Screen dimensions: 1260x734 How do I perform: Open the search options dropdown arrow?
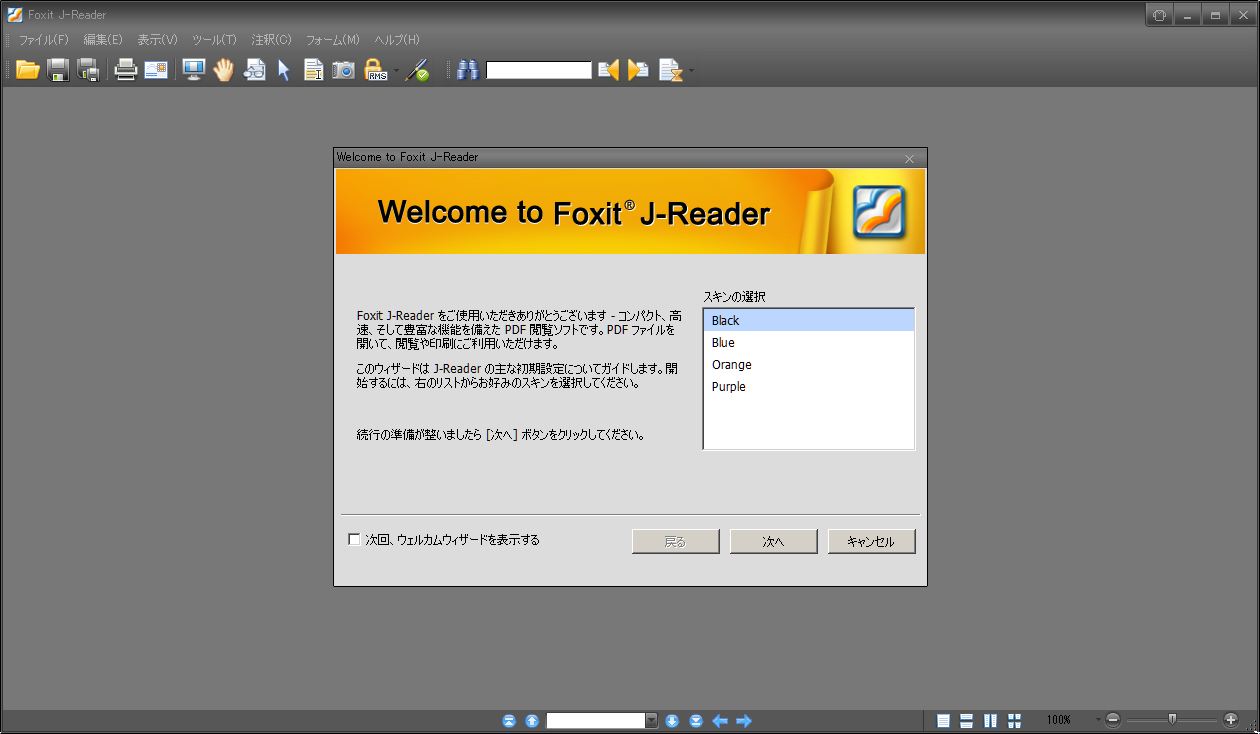(x=691, y=71)
